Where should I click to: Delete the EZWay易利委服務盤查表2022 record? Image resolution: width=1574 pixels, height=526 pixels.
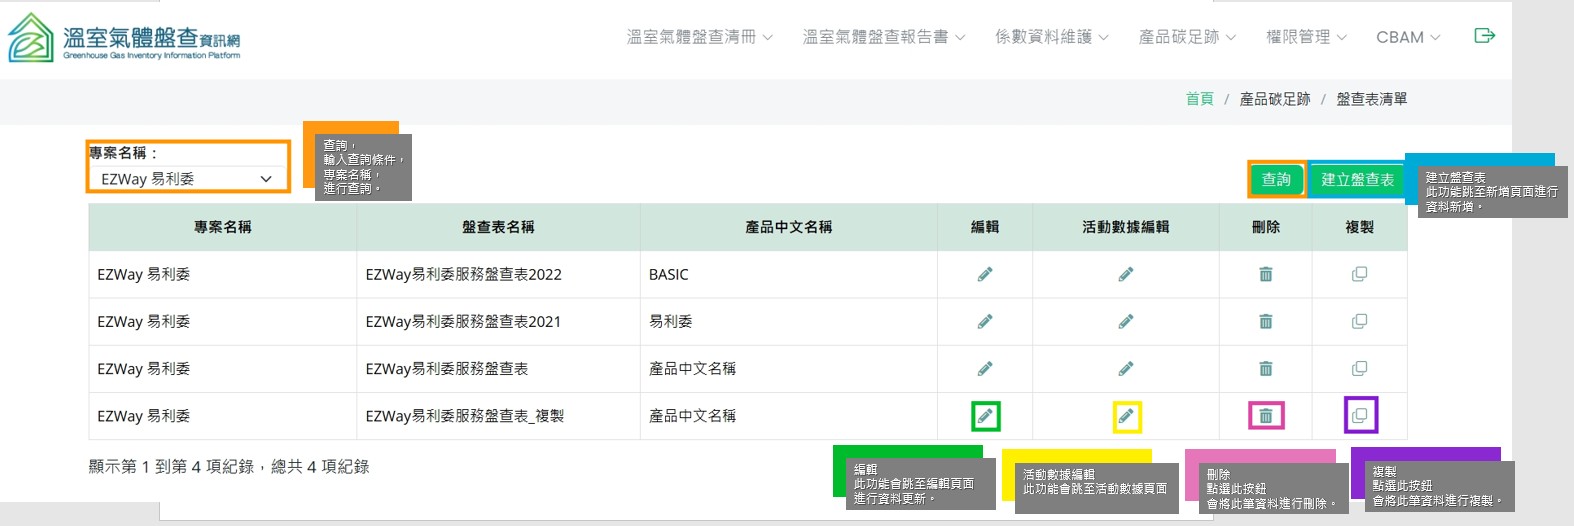click(x=1265, y=274)
